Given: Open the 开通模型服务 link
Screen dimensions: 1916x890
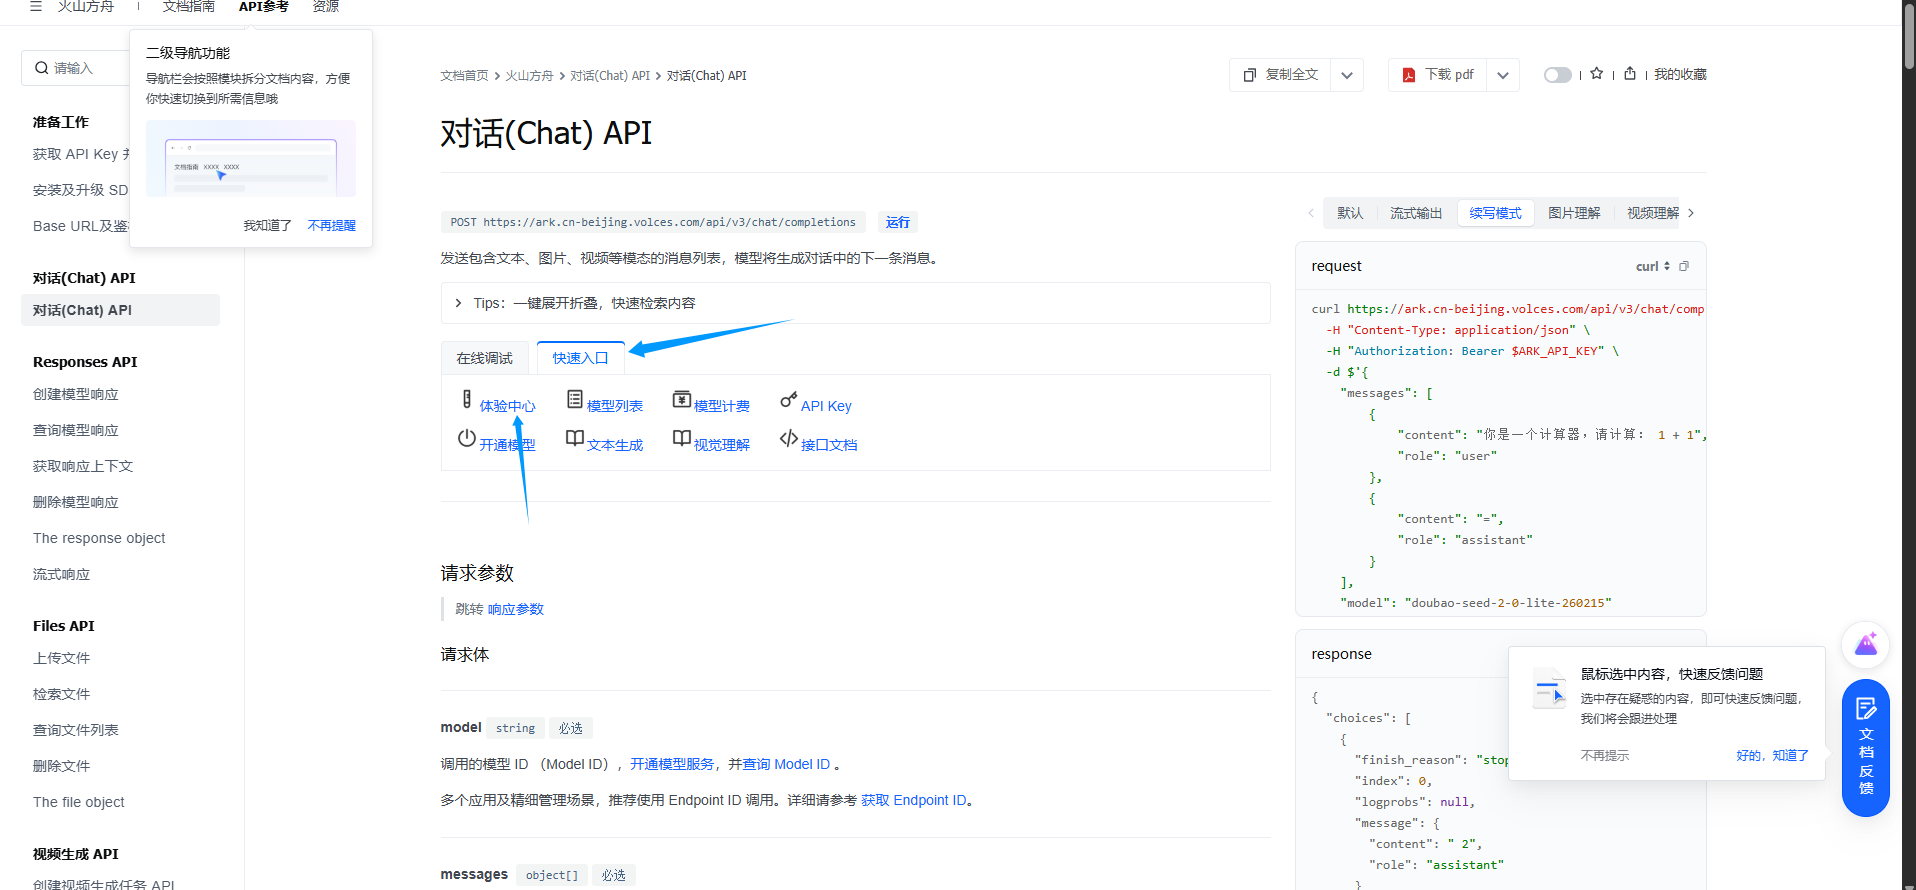Looking at the screenshot, I should [x=672, y=764].
